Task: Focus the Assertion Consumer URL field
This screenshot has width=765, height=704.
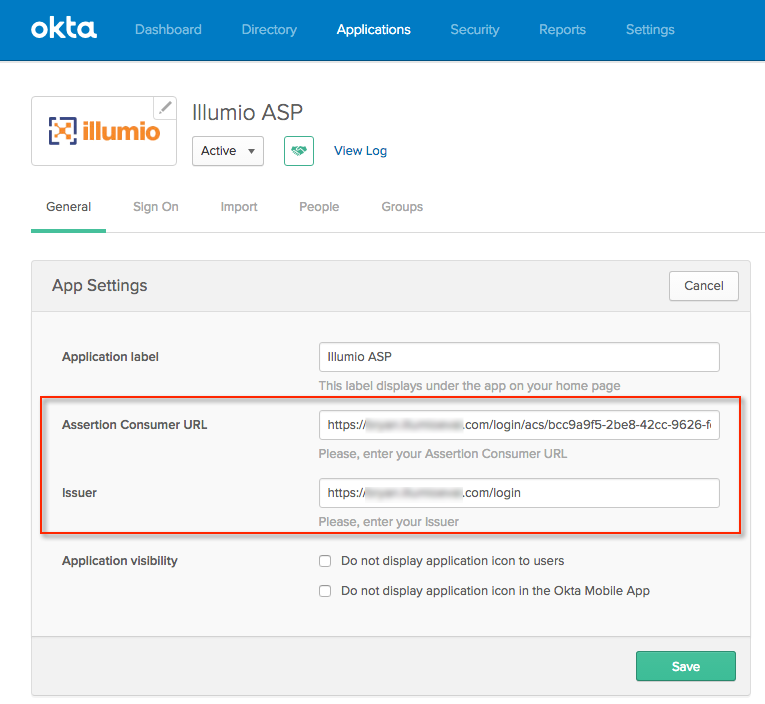Action: click(x=519, y=425)
